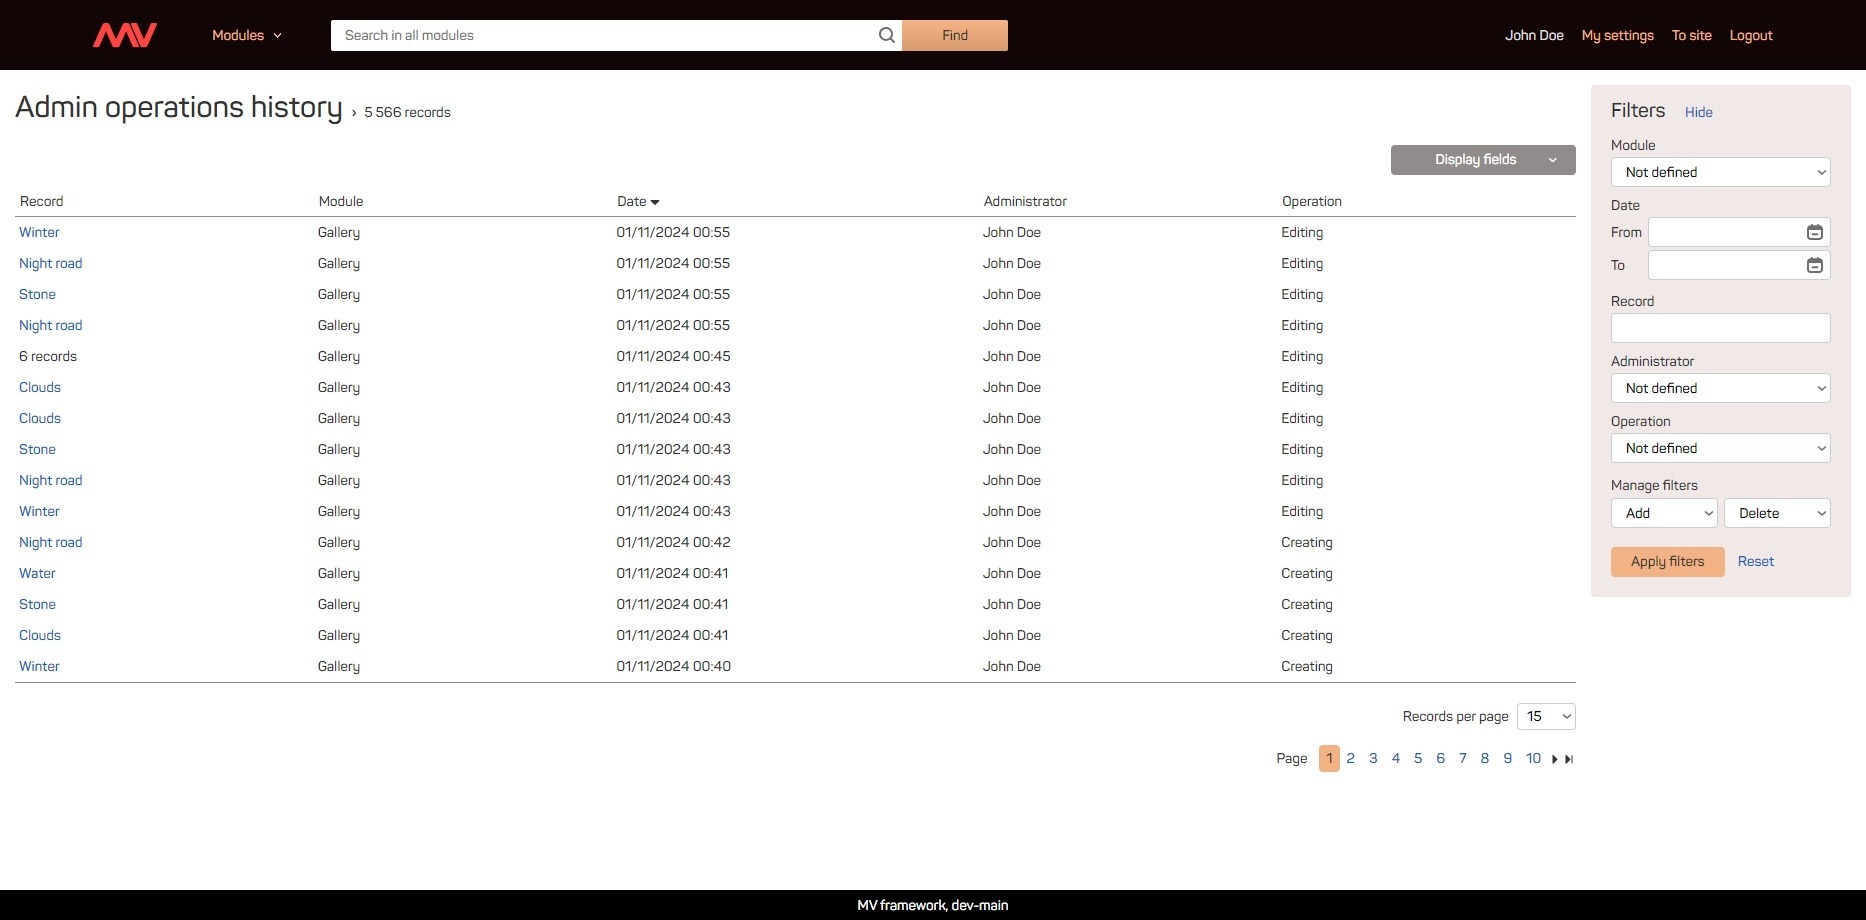Hide the Filters panel

click(x=1698, y=112)
